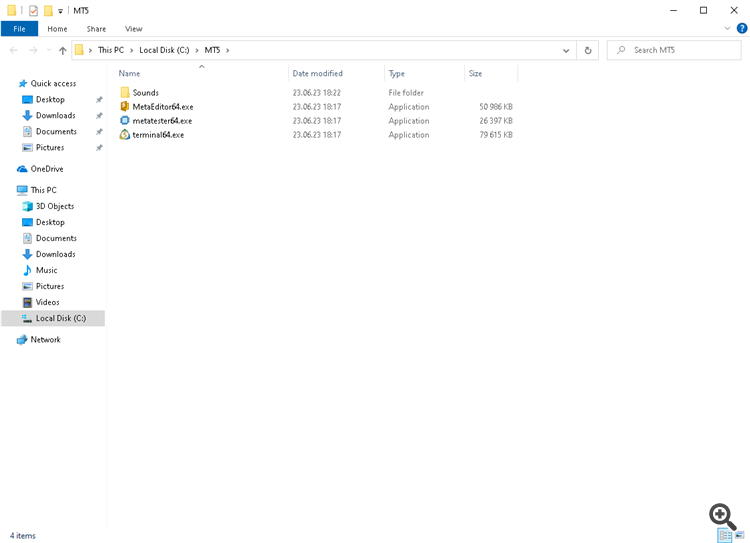The height and width of the screenshot is (543, 750).
Task: Open Customize Quick Access Toolbar dropdown
Action: (60, 11)
